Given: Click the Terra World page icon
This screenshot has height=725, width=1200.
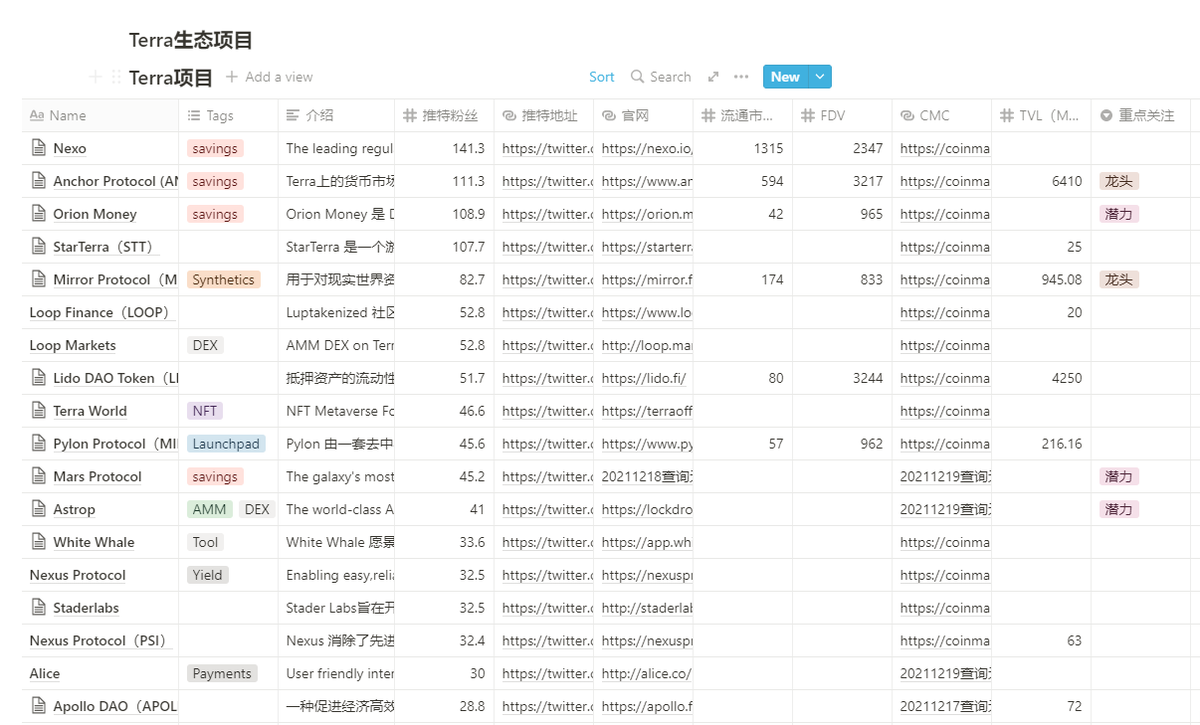Looking at the screenshot, I should coord(38,411).
